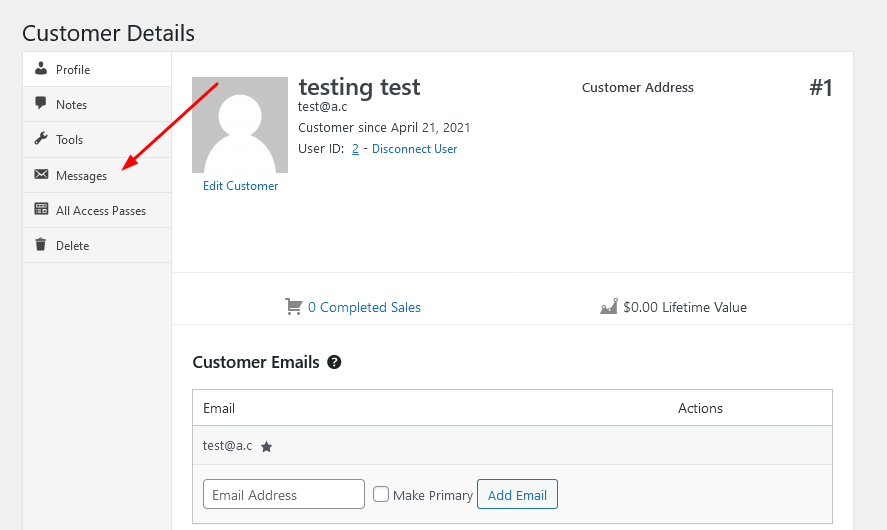Enable the Make Primary checkbox
This screenshot has height=530, width=887.
381,494
